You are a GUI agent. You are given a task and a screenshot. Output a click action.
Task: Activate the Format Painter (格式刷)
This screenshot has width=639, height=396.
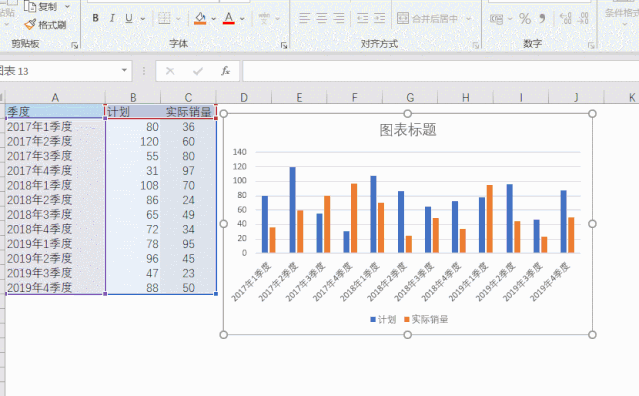45,25
